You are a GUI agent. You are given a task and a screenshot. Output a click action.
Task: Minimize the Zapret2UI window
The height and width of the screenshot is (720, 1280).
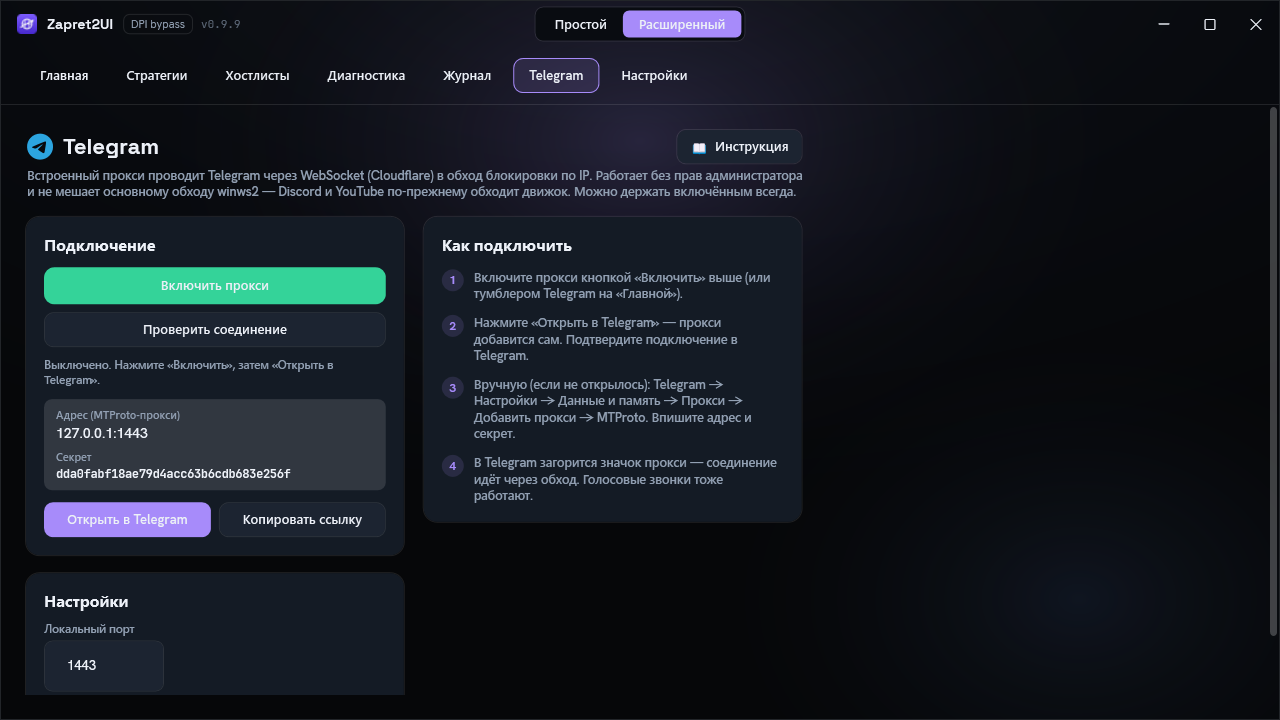(1164, 24)
